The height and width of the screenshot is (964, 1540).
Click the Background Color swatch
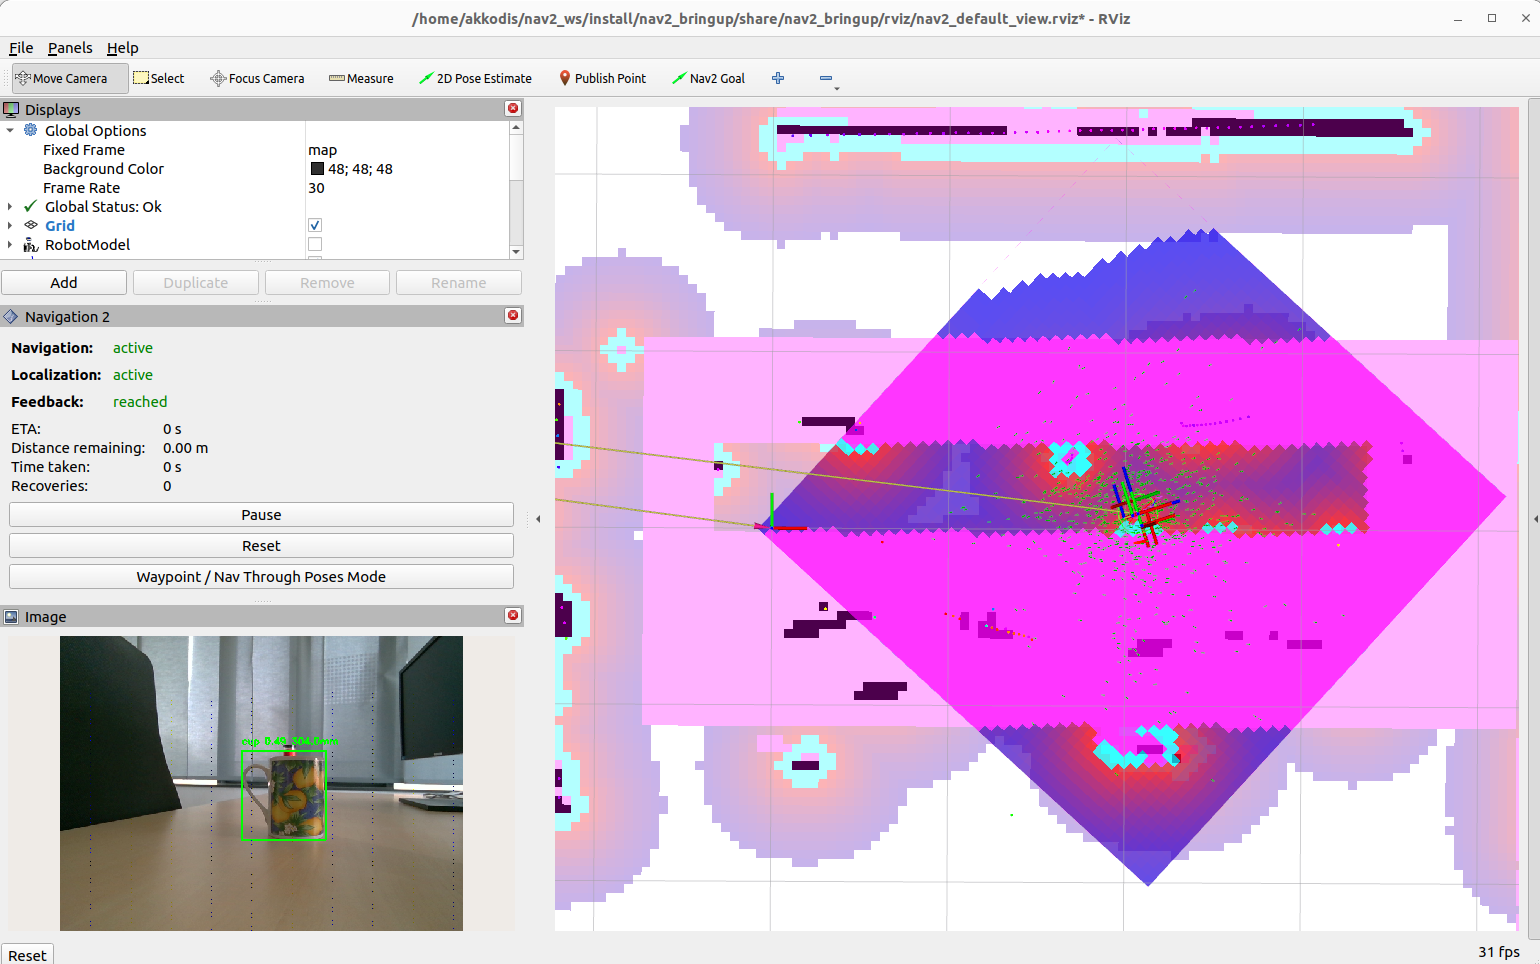317,168
